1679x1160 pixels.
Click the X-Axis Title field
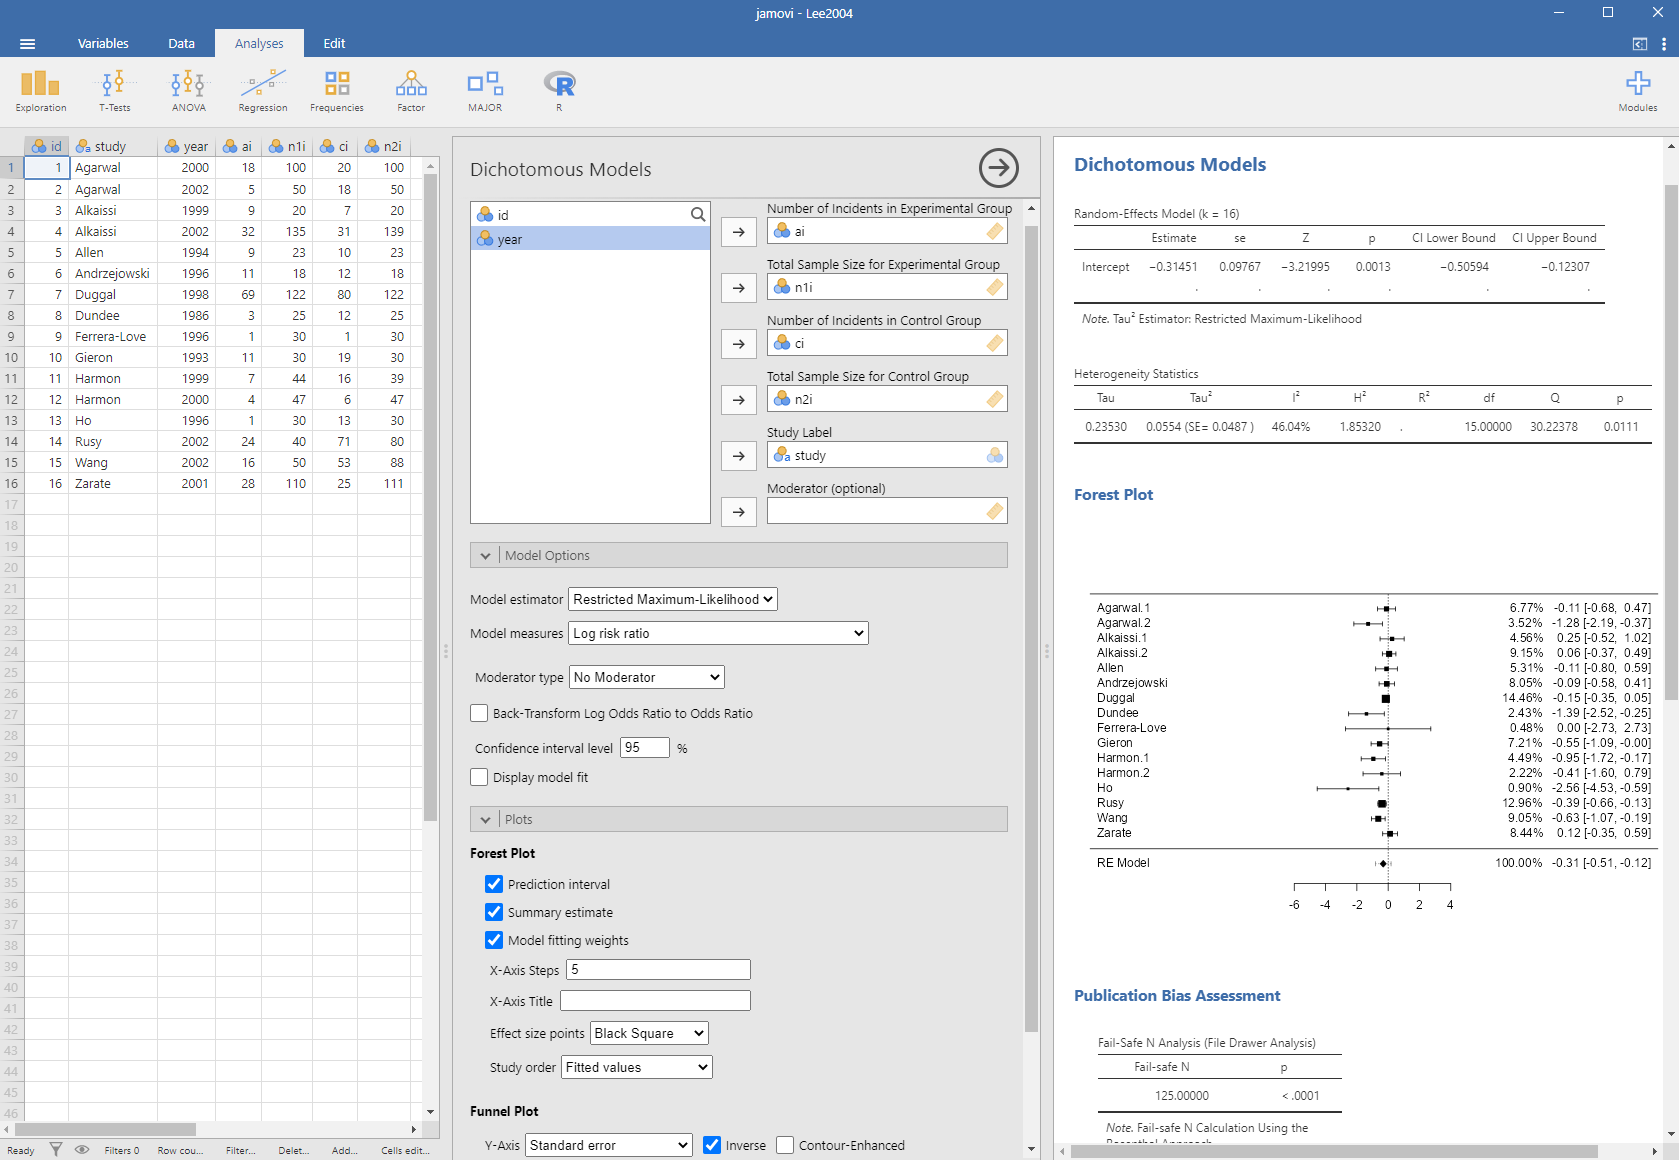(655, 1000)
